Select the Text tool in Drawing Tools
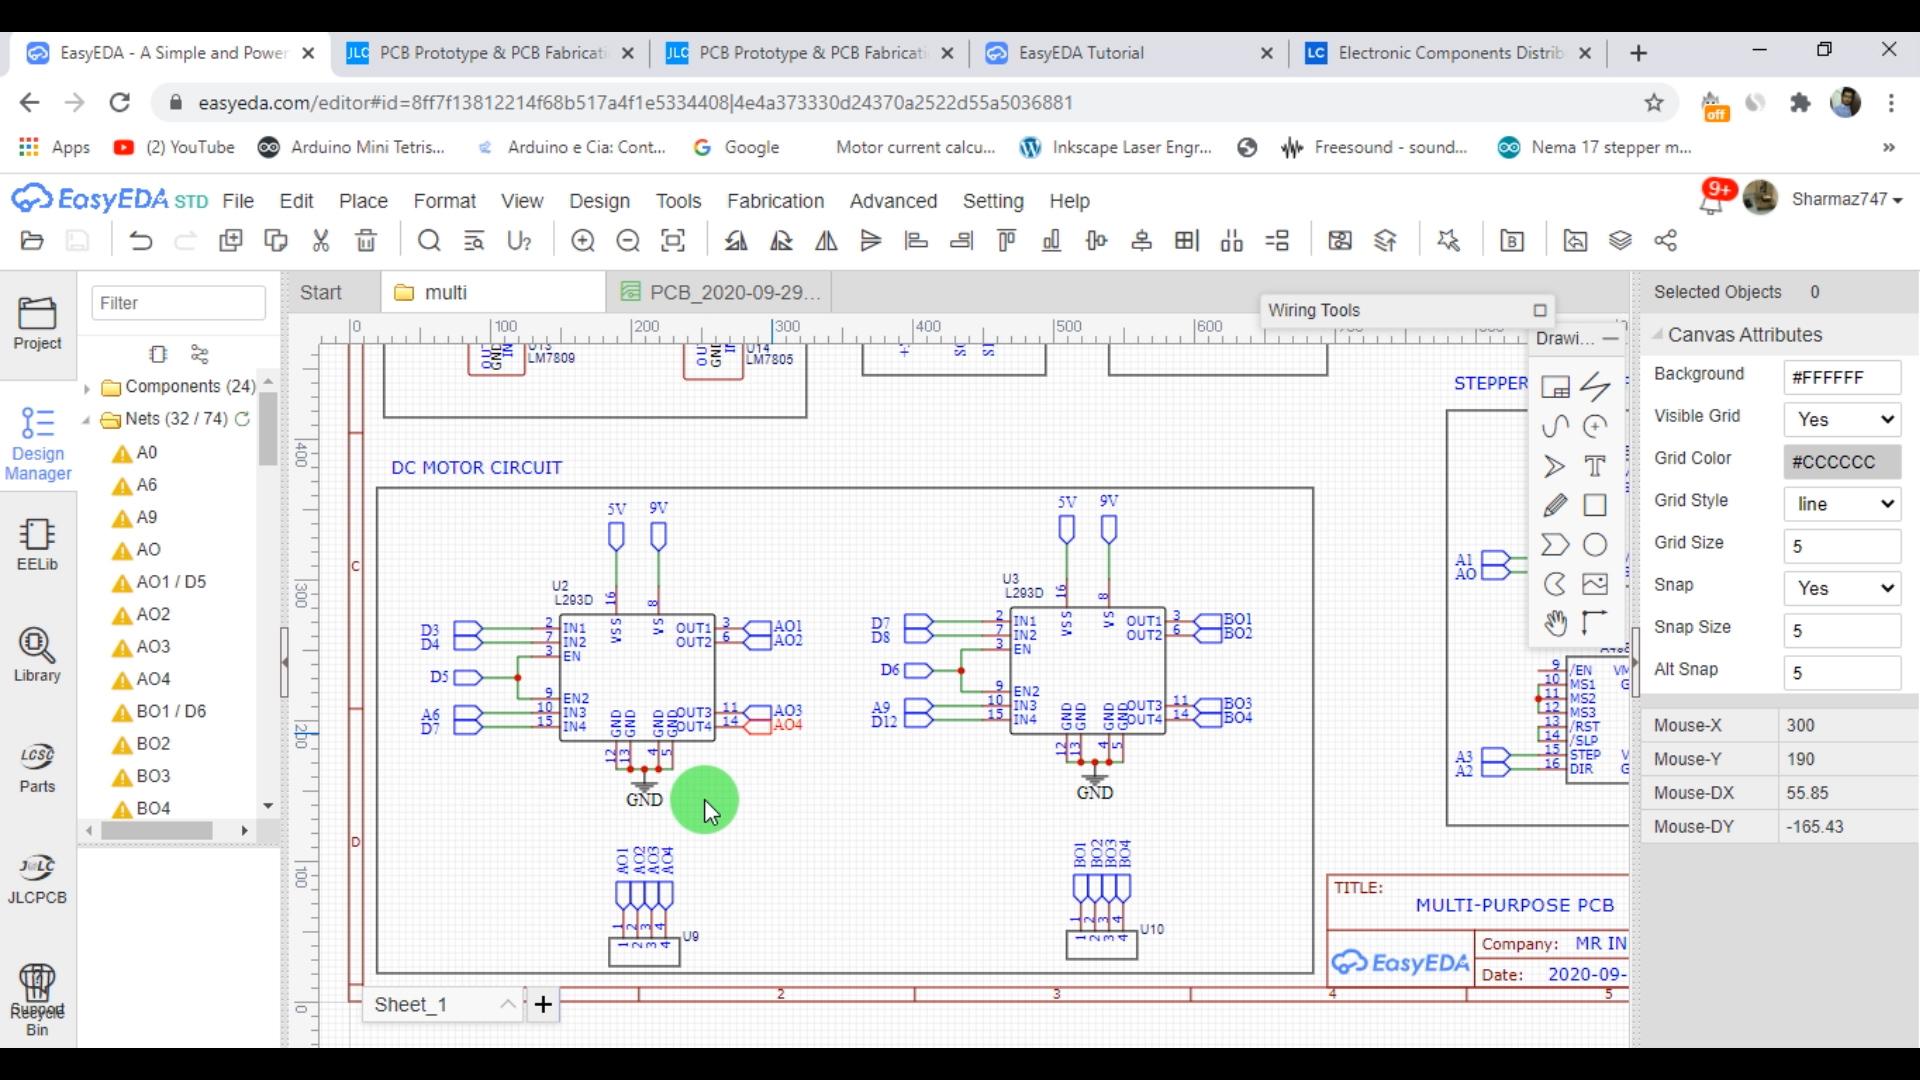 (x=1595, y=466)
